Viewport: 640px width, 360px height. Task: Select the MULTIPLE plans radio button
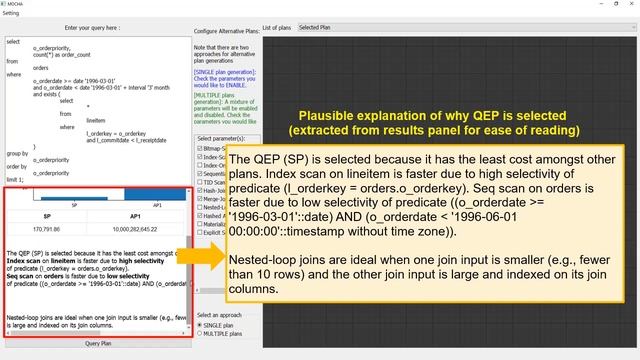tap(200, 333)
